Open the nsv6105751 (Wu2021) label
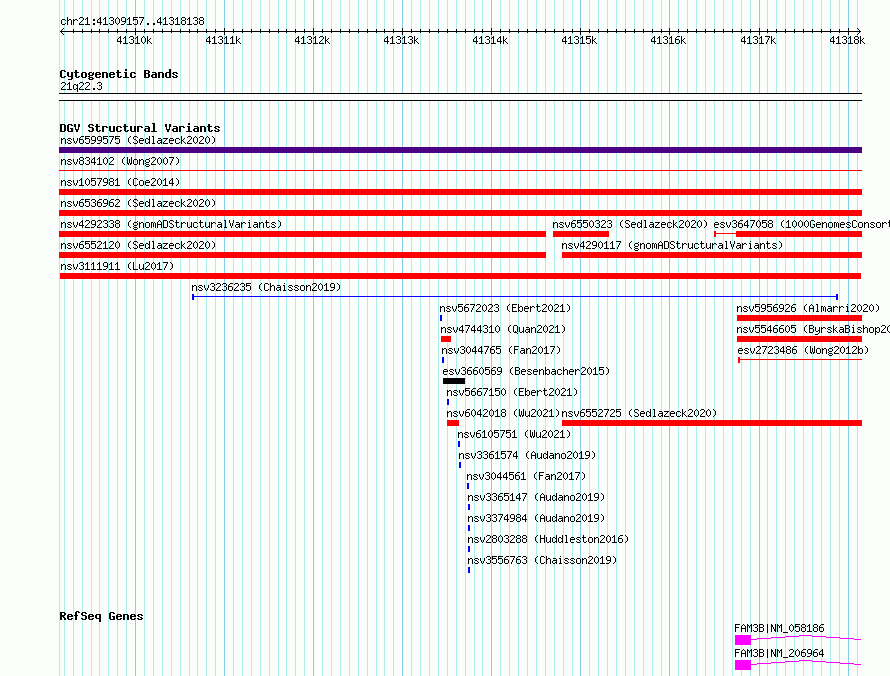 click(514, 434)
